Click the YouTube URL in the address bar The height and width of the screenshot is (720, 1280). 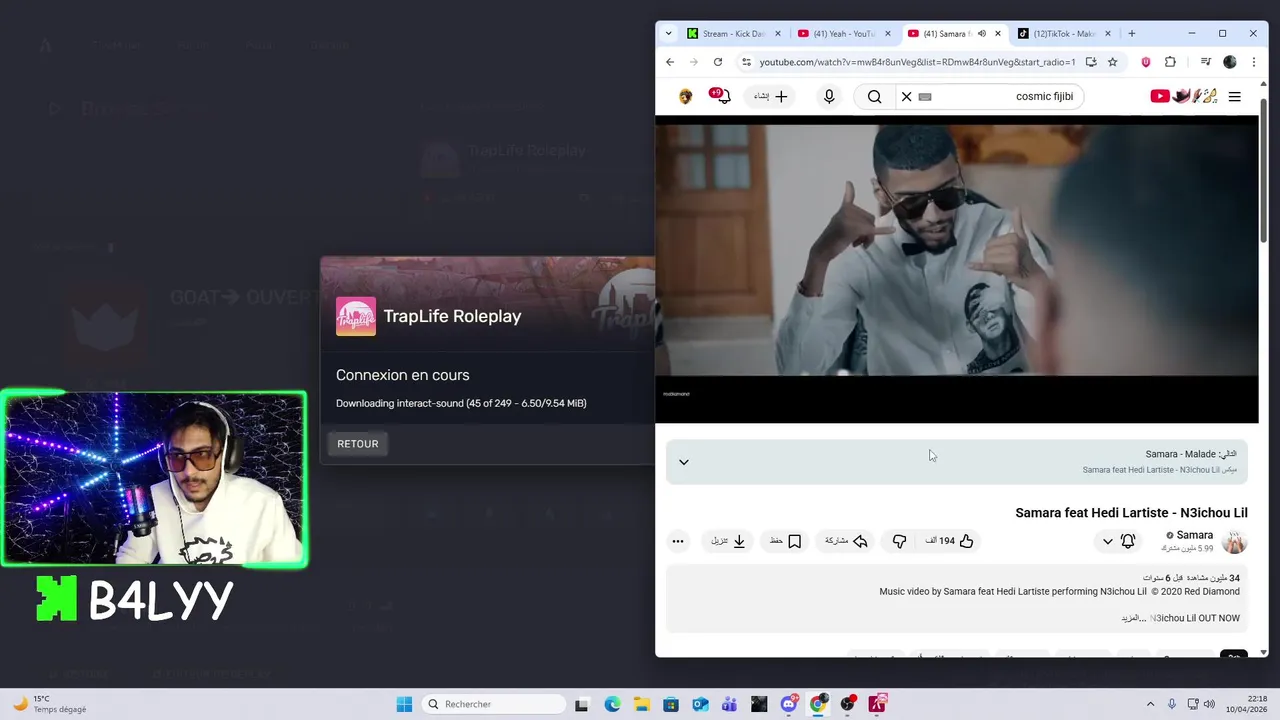pyautogui.click(x=917, y=62)
